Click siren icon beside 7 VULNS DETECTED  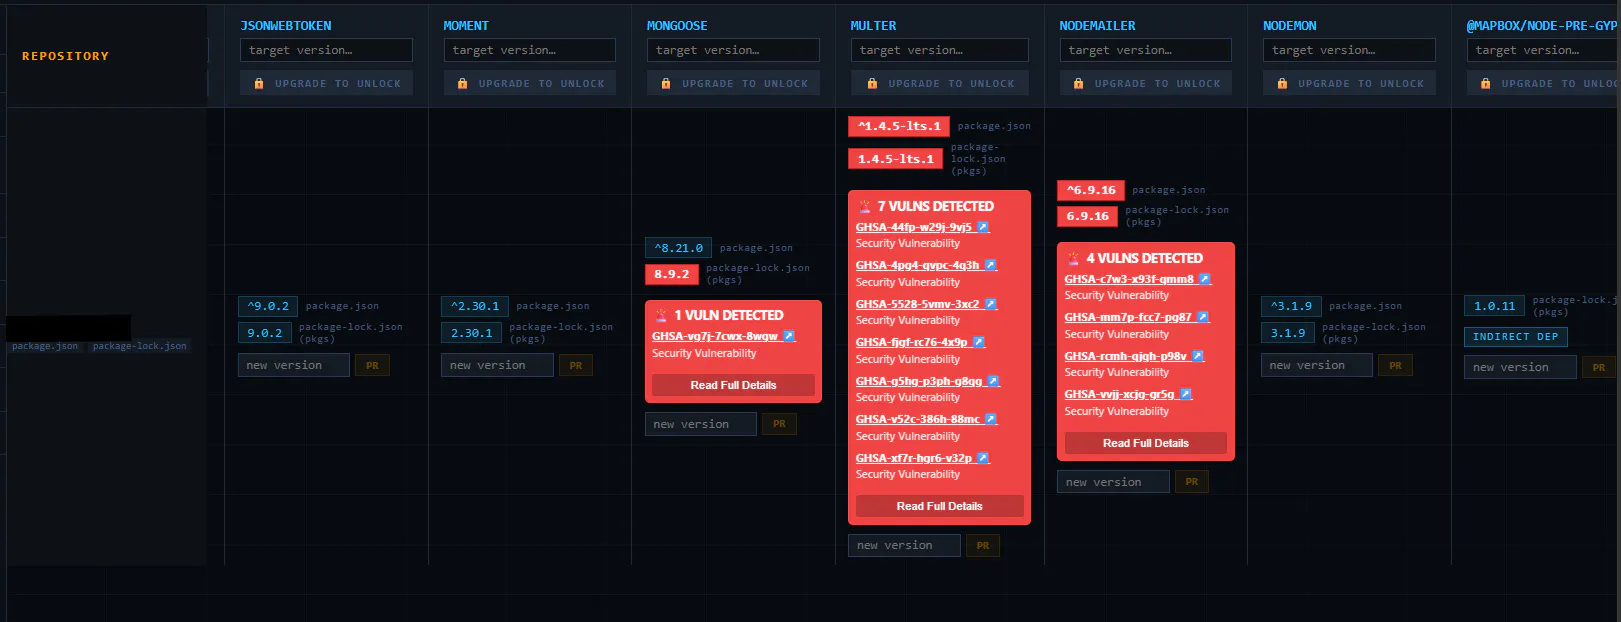coord(865,206)
